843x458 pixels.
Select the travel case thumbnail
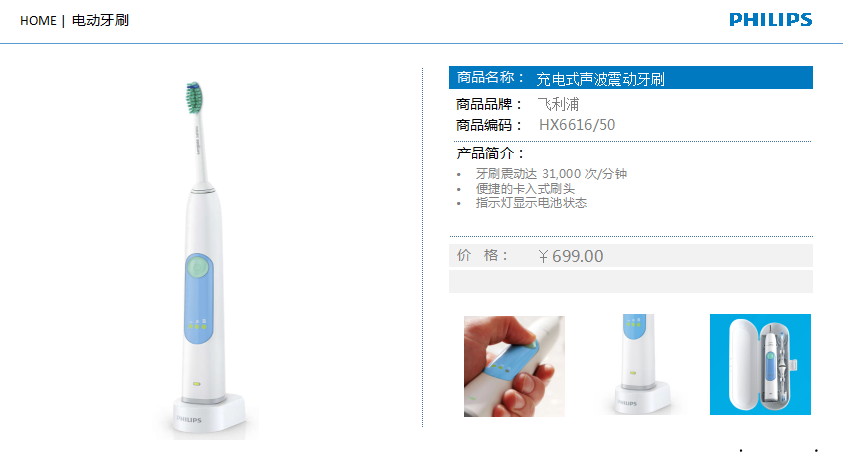point(760,364)
